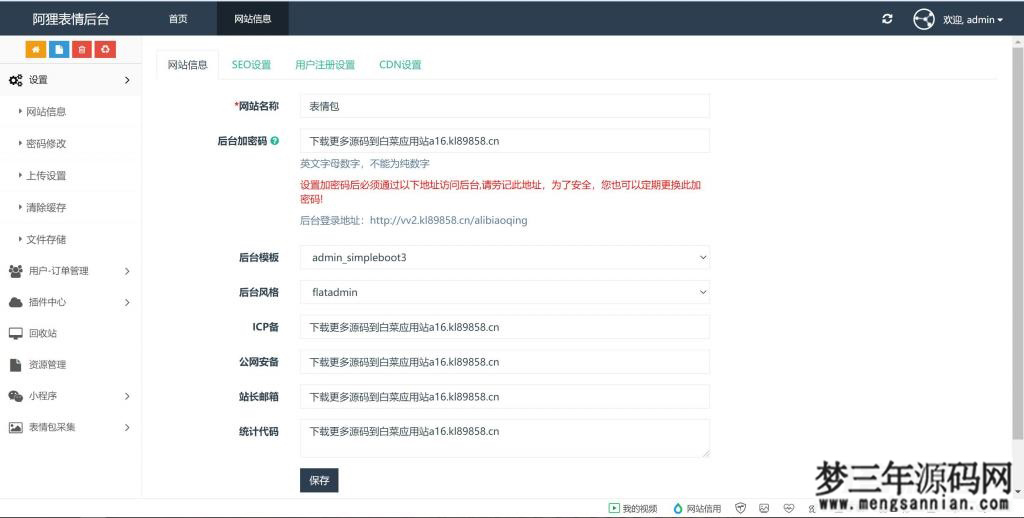Screen dimensions: 1024x518
Task: Click the refresh icon in top bar
Action: click(887, 19)
